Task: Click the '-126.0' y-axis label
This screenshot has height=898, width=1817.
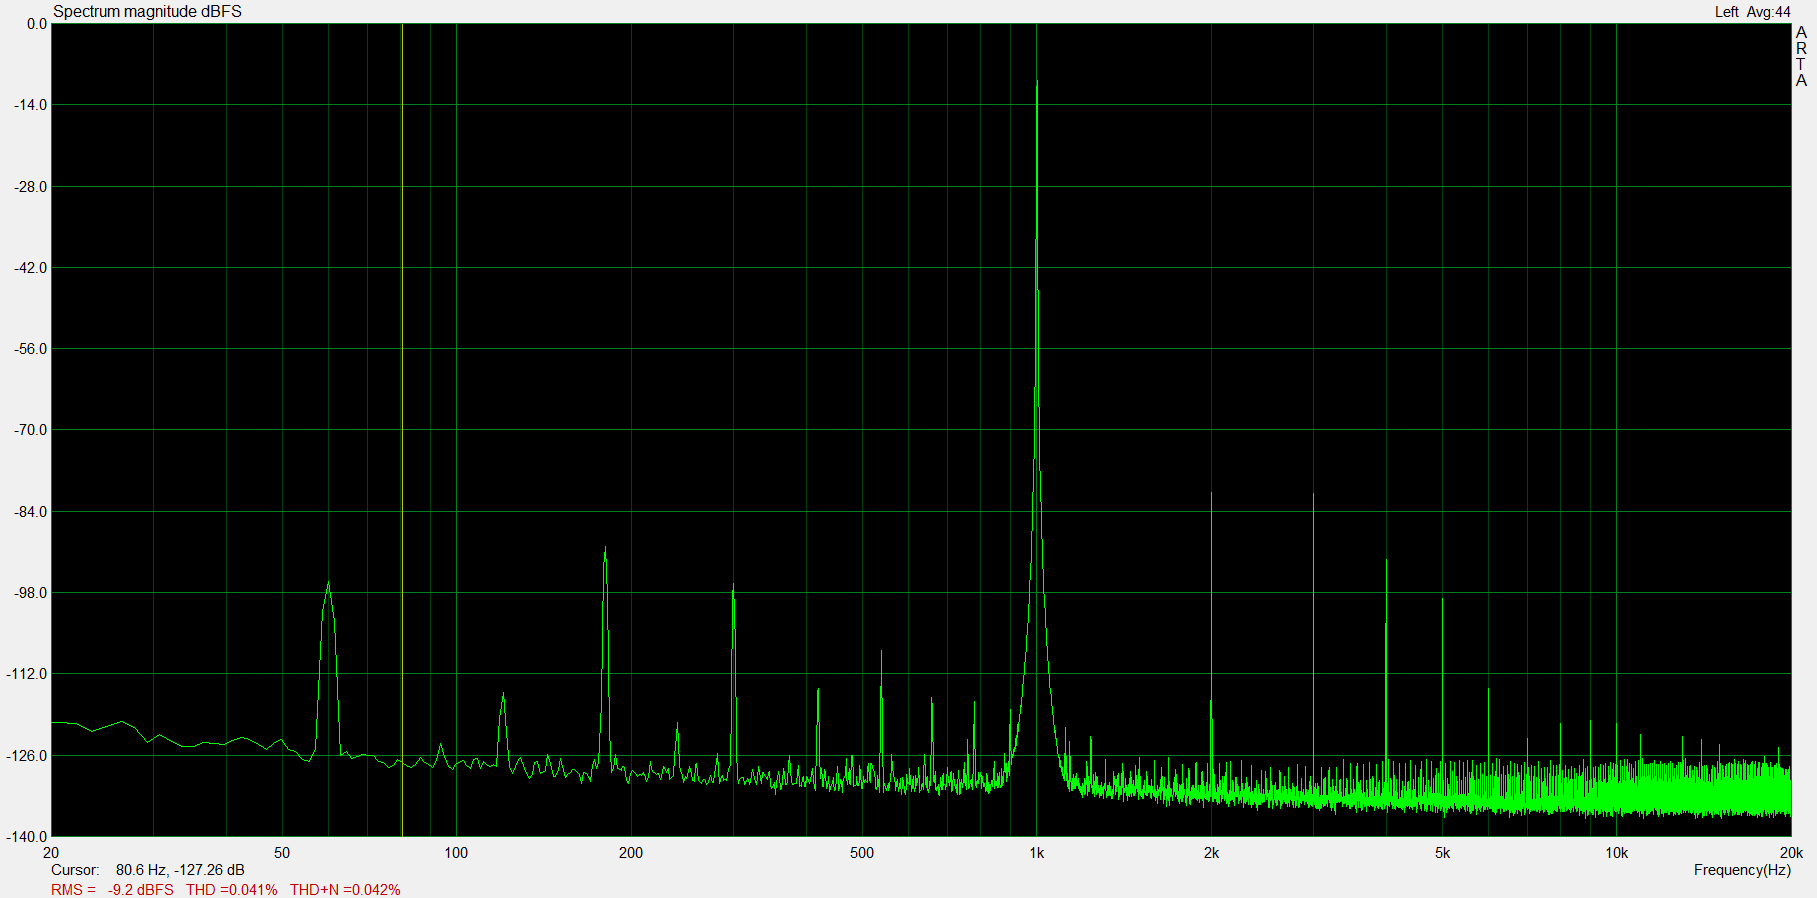Action: click(x=27, y=756)
